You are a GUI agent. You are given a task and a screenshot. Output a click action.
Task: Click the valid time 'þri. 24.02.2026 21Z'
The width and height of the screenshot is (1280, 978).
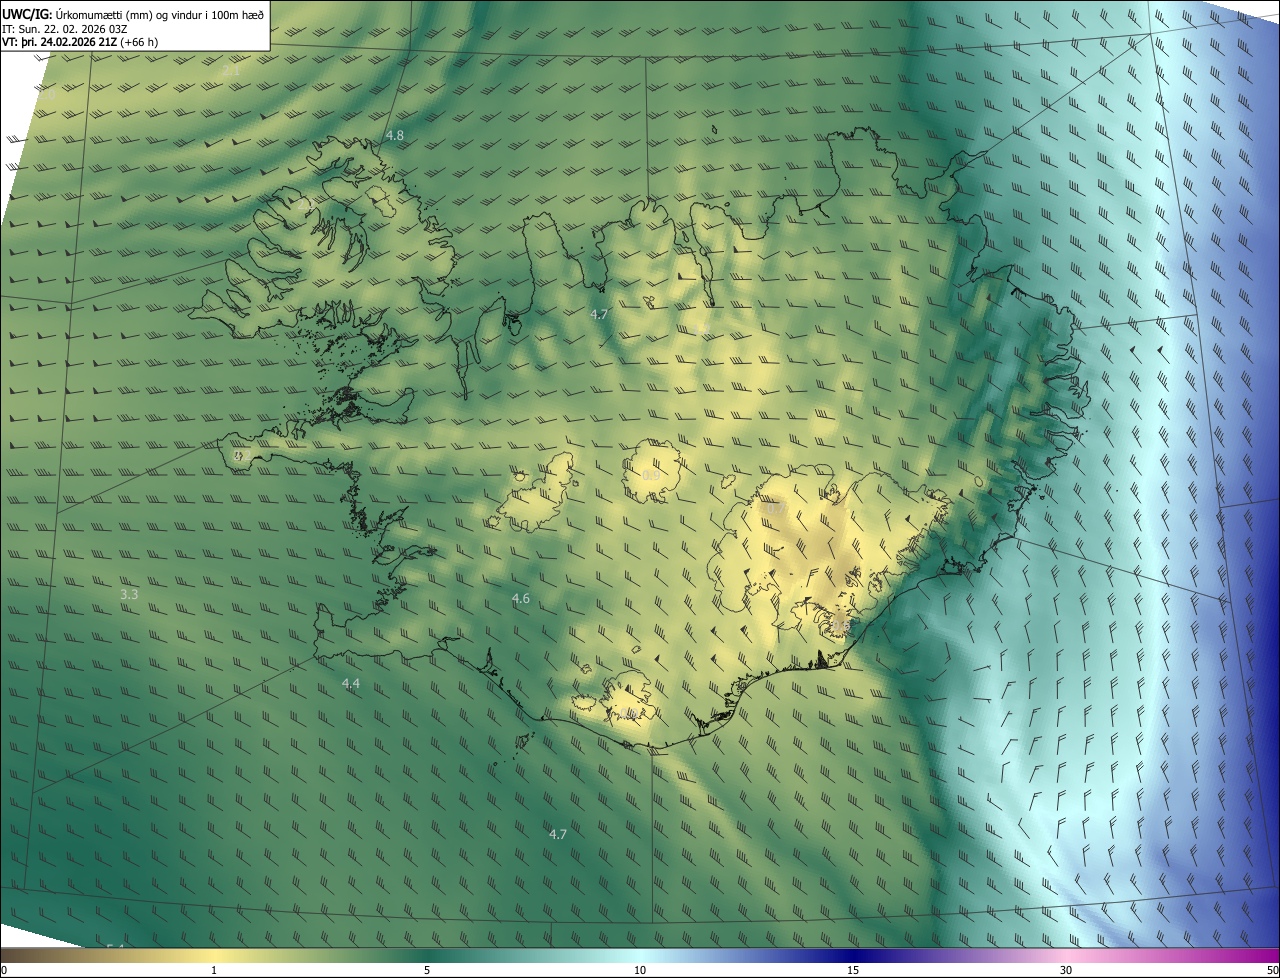(x=67, y=42)
